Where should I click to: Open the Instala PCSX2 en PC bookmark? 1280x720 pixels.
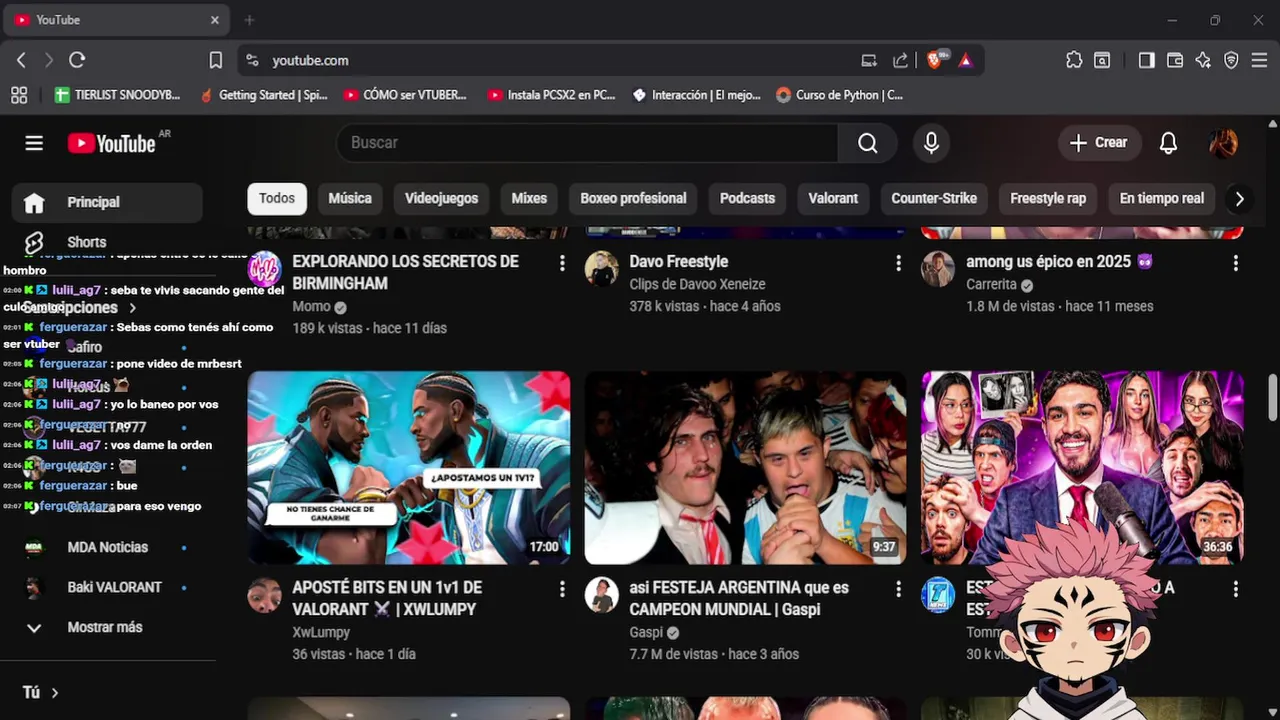pyautogui.click(x=551, y=95)
